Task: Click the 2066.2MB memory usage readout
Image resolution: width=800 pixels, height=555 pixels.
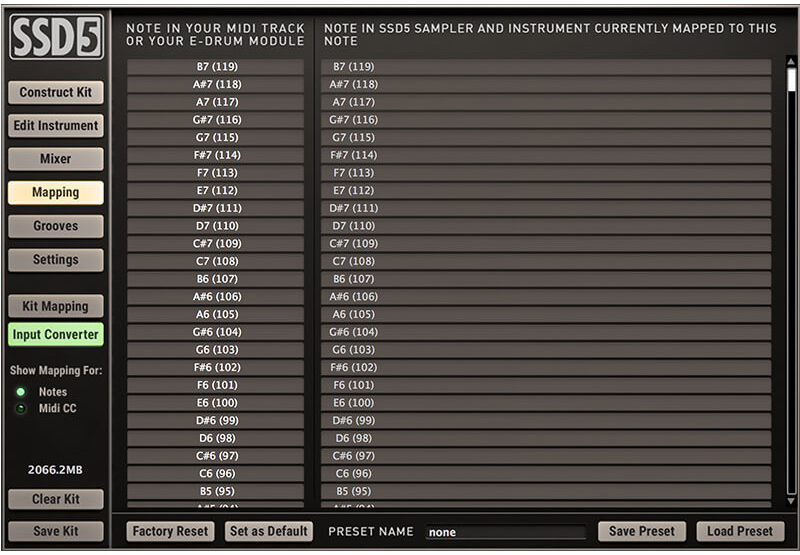Action: pyautogui.click(x=55, y=470)
